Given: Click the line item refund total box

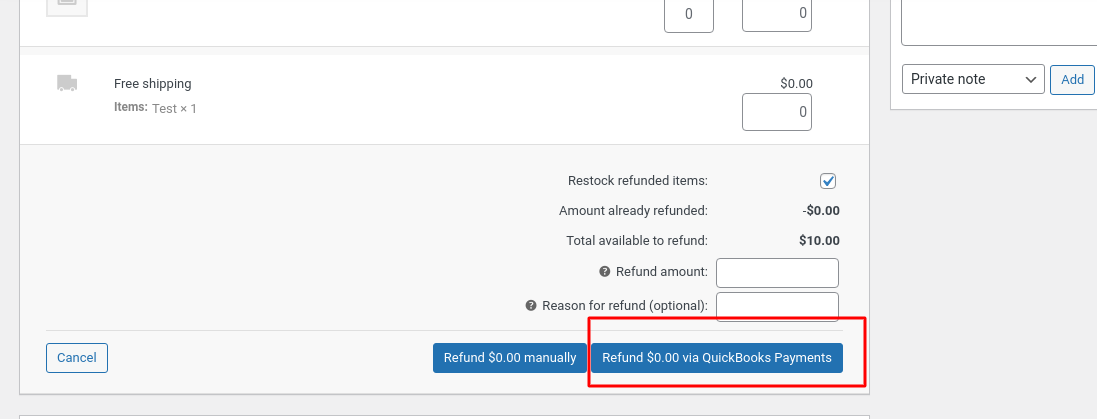Looking at the screenshot, I should coord(777,15).
